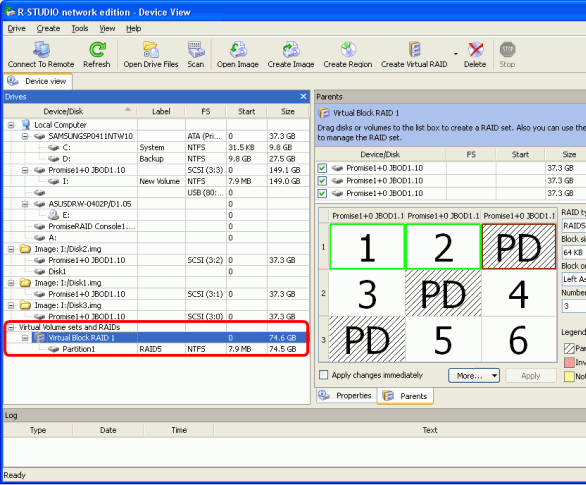Uncheck the third Promise1+0 JBOD1.10 parent disk
Image resolution: width=586 pixels, height=485 pixels.
click(x=322, y=193)
